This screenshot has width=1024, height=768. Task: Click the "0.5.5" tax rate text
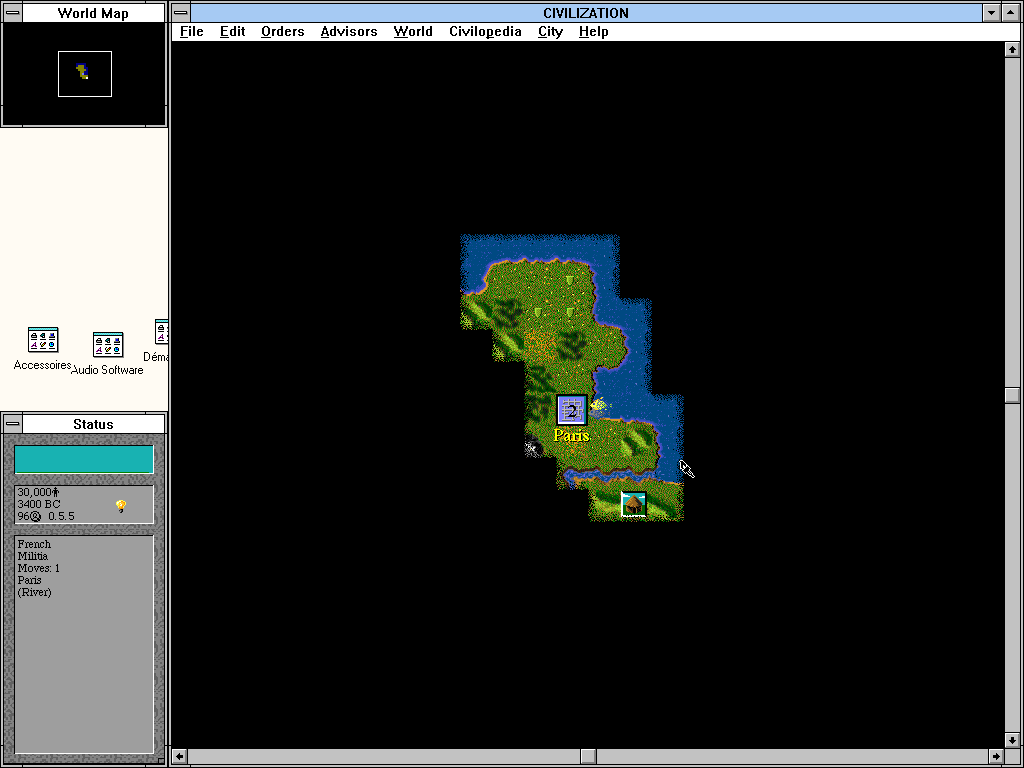pos(61,516)
